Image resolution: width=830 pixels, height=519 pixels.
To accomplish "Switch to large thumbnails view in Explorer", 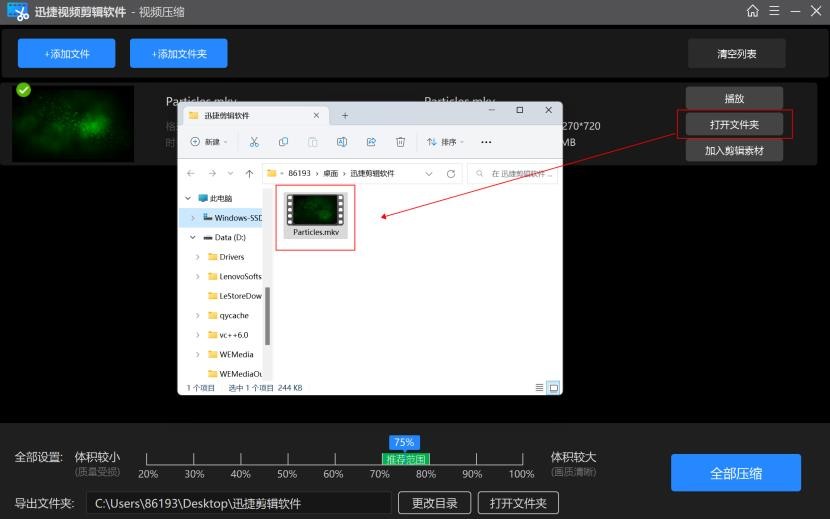I will [x=553, y=387].
